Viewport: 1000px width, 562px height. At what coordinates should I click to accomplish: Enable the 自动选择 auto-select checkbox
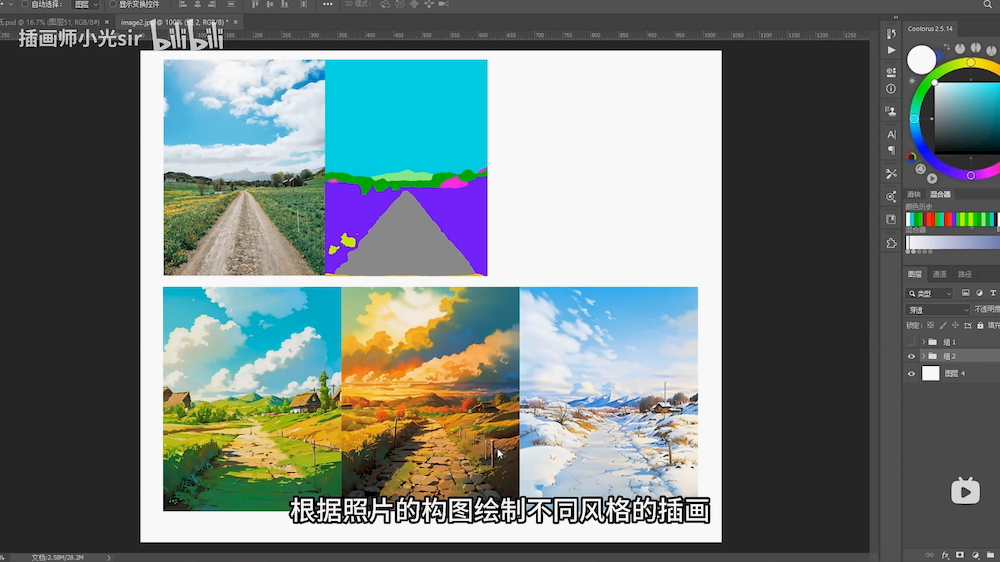pos(23,5)
